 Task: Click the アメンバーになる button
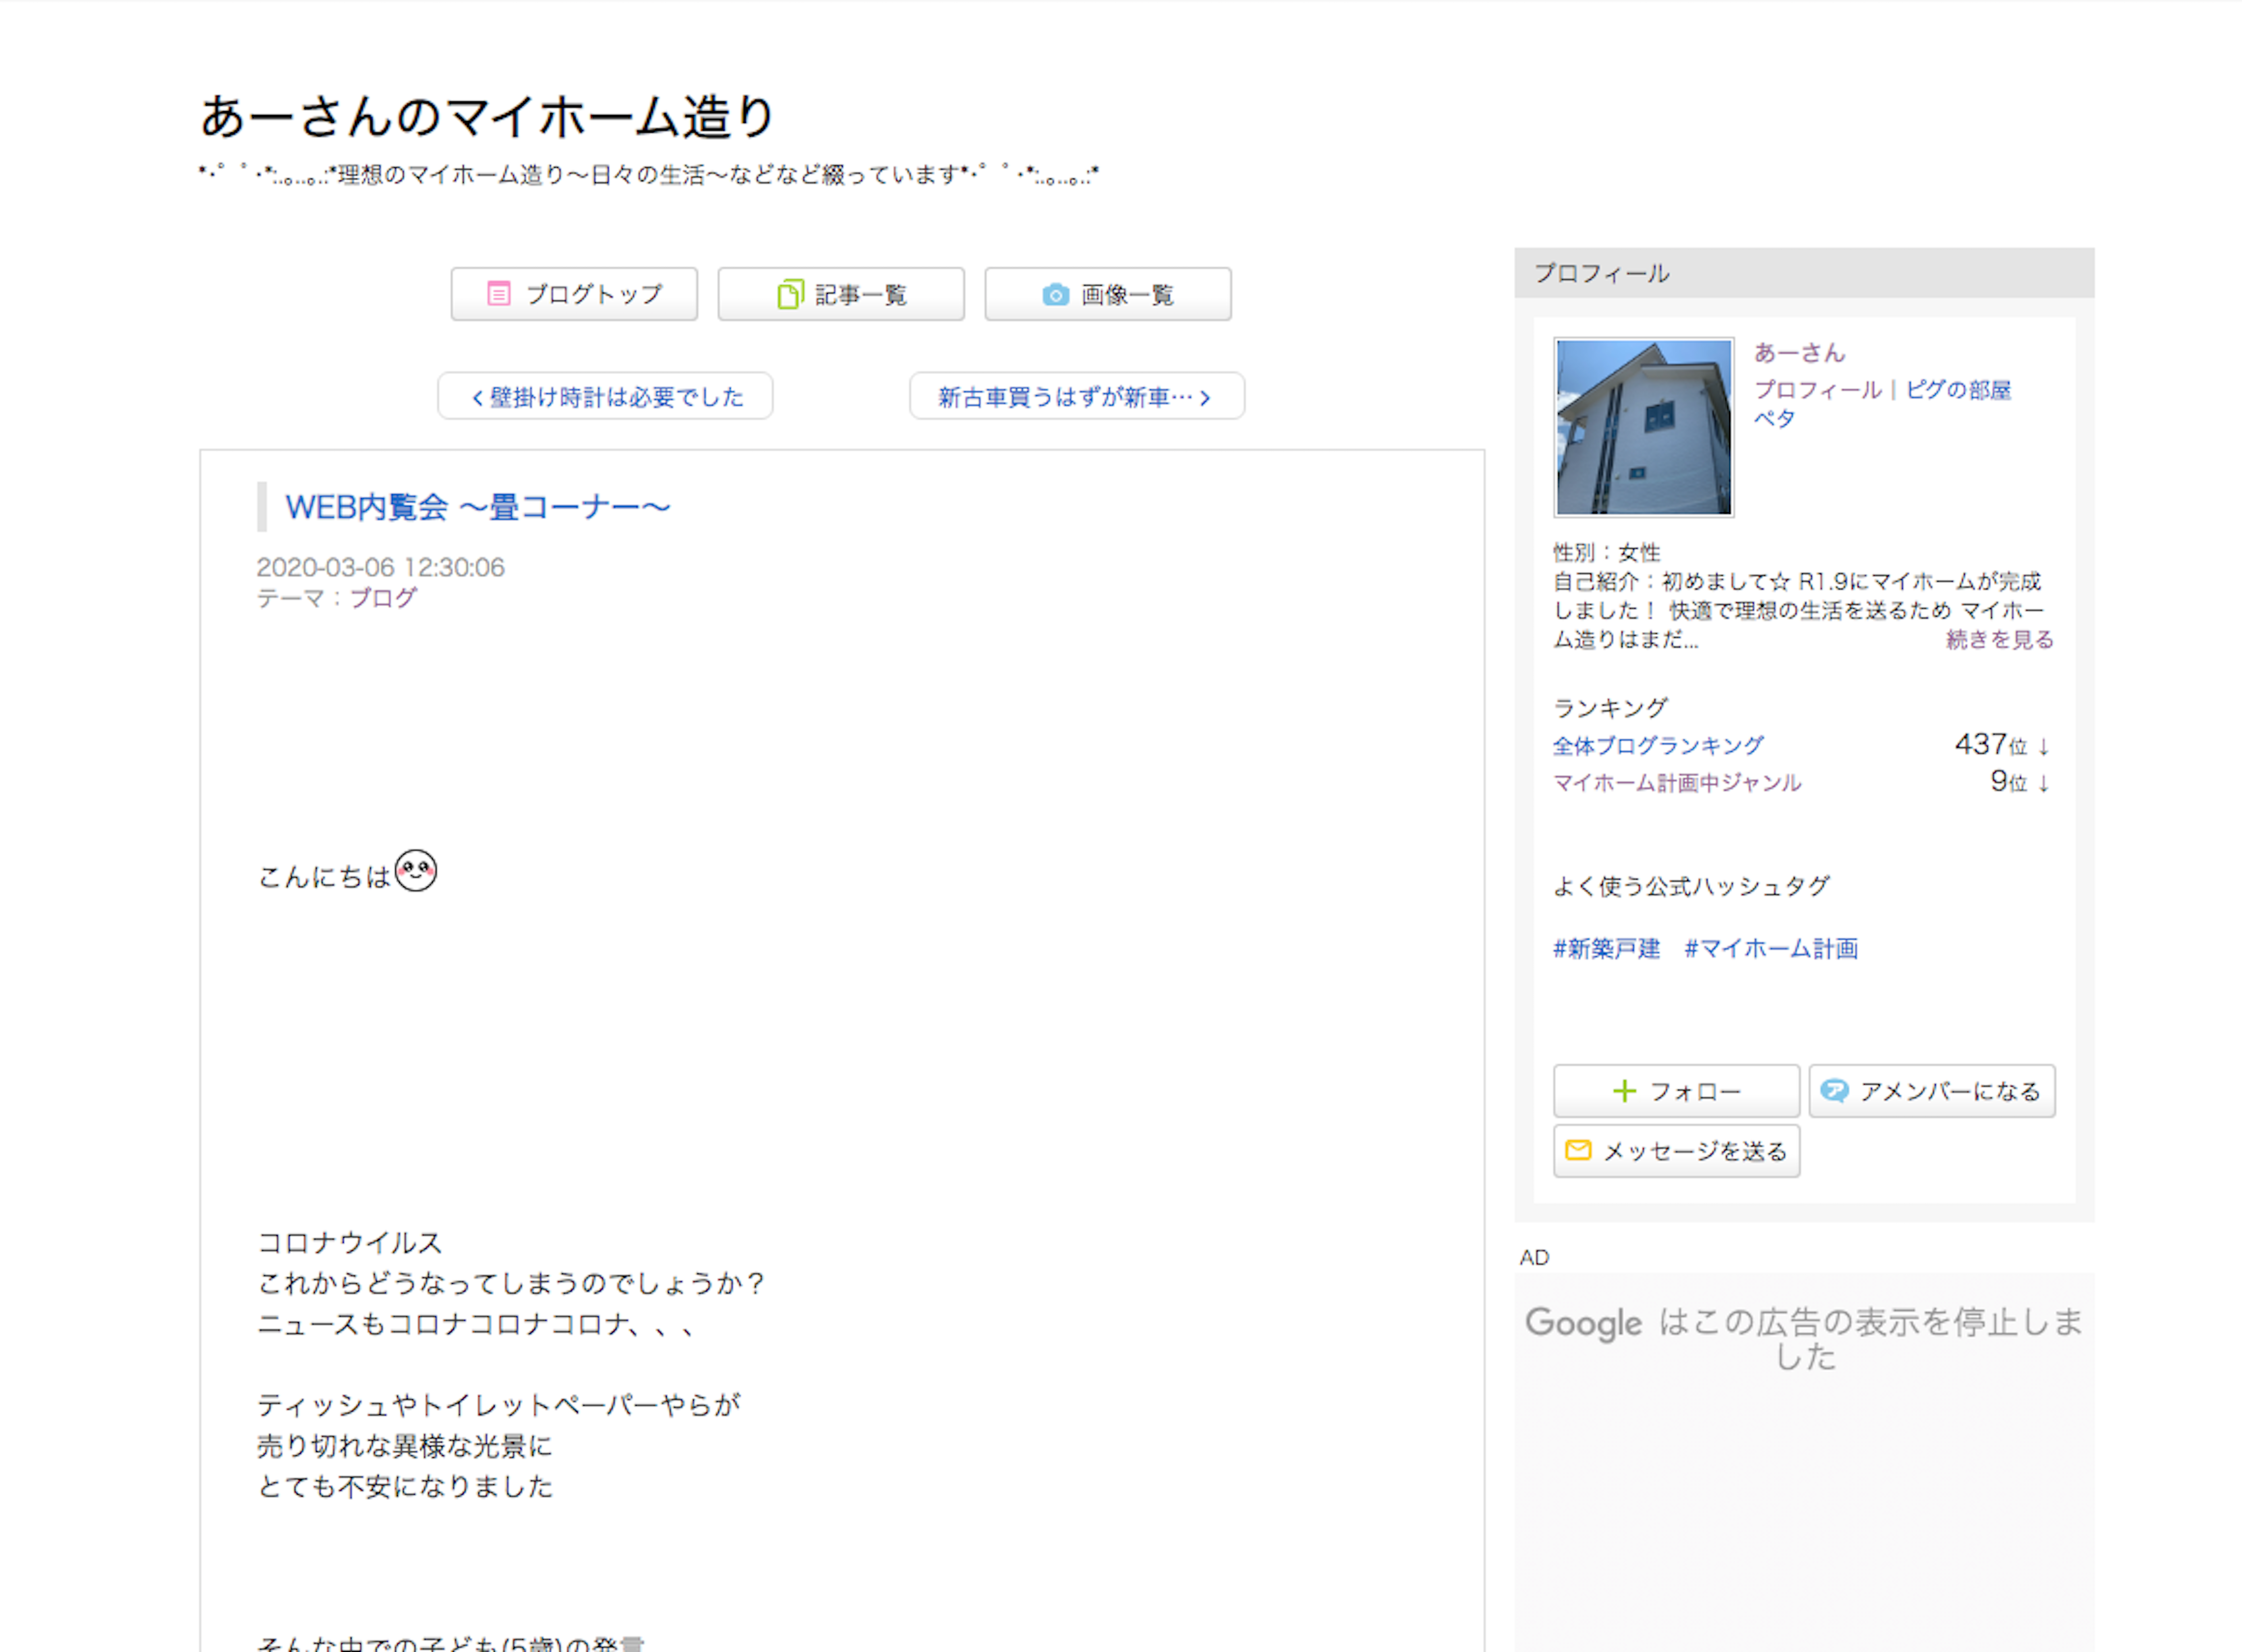click(1932, 1091)
